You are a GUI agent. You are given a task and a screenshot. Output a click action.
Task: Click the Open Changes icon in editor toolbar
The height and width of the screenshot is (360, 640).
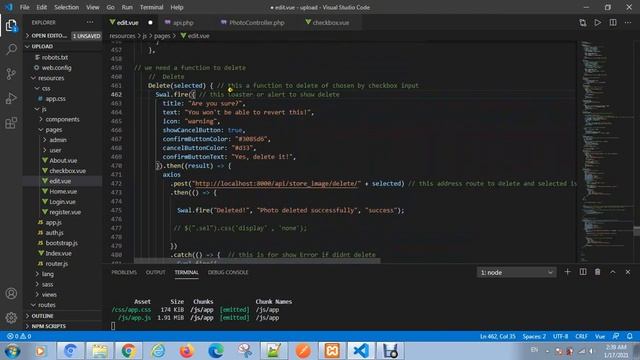tap(583, 23)
